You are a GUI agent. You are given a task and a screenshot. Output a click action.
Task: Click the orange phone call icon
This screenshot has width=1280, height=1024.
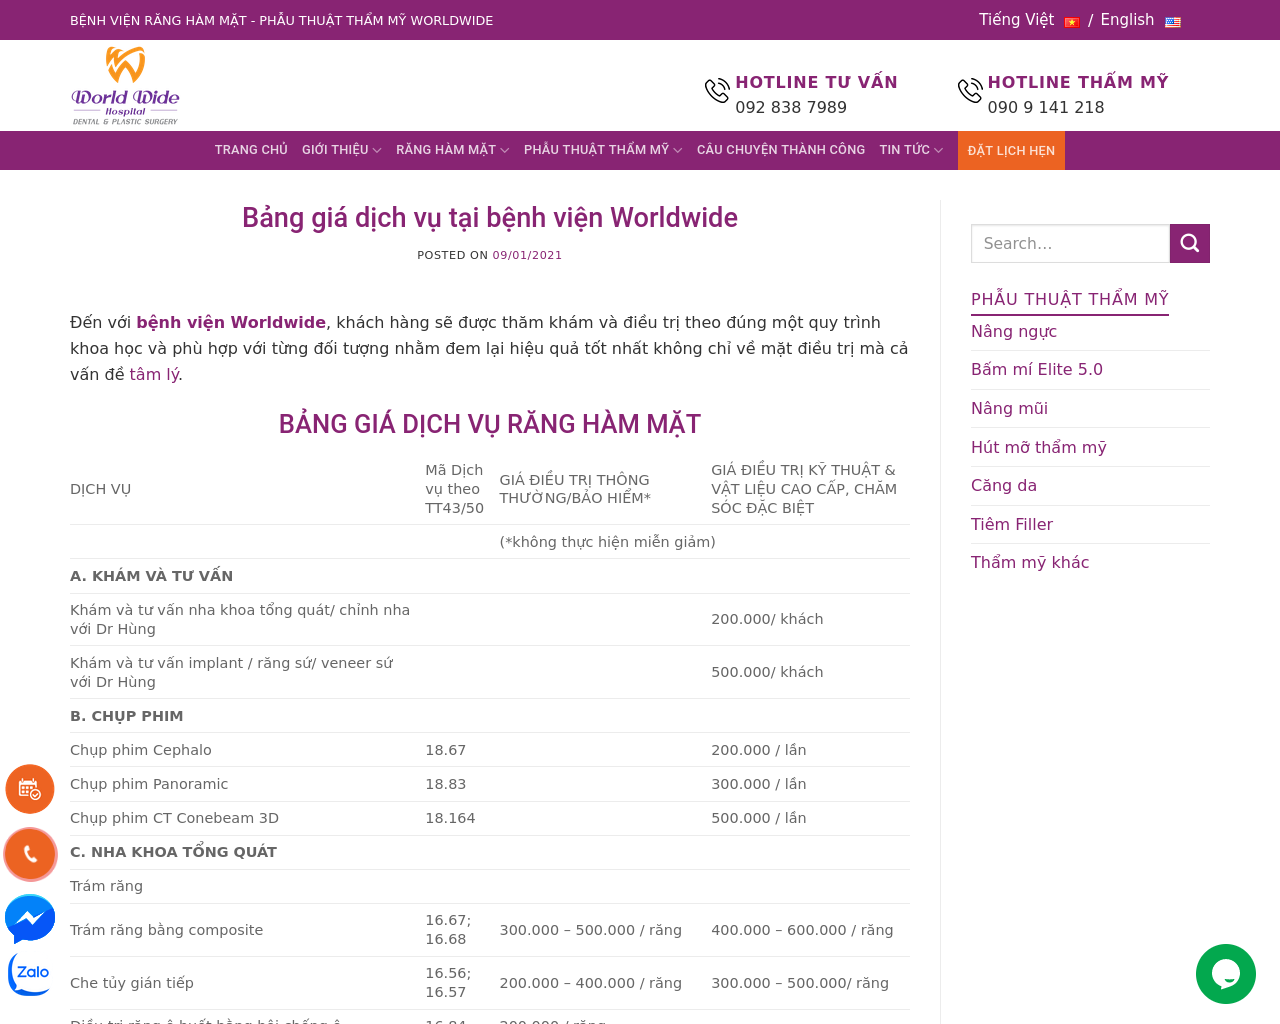click(x=30, y=853)
